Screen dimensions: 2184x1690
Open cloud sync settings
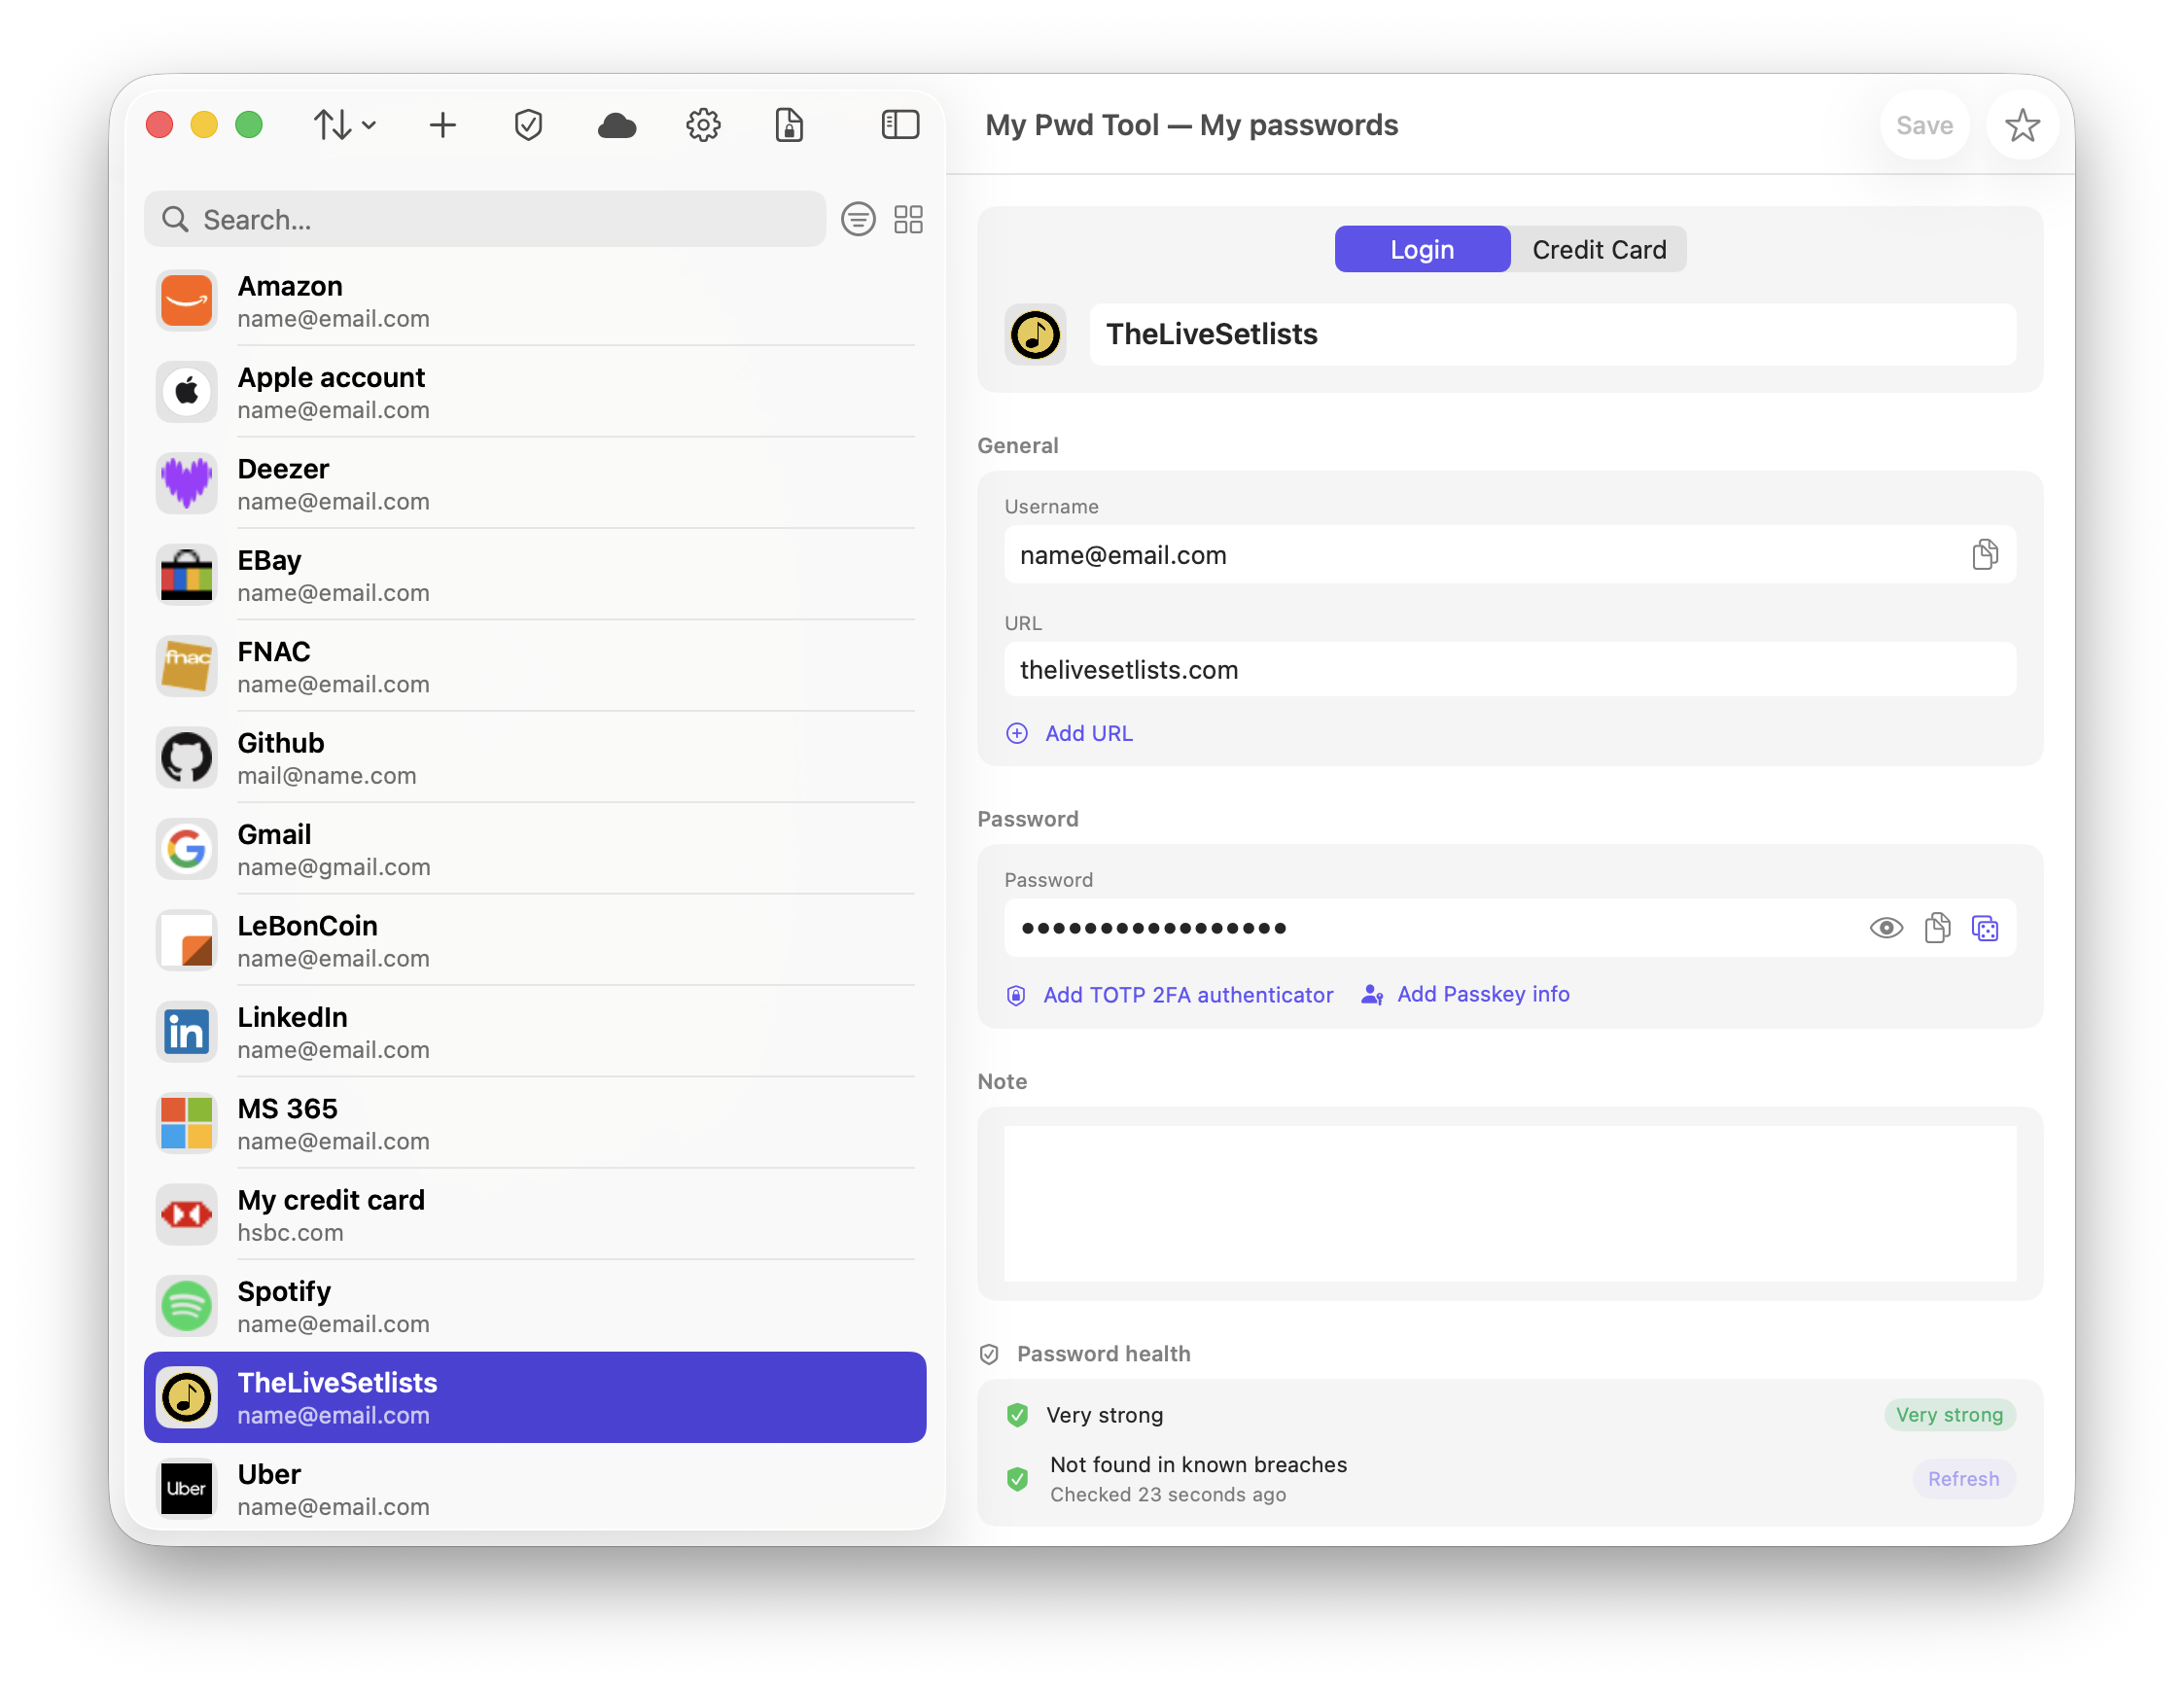pyautogui.click(x=616, y=125)
